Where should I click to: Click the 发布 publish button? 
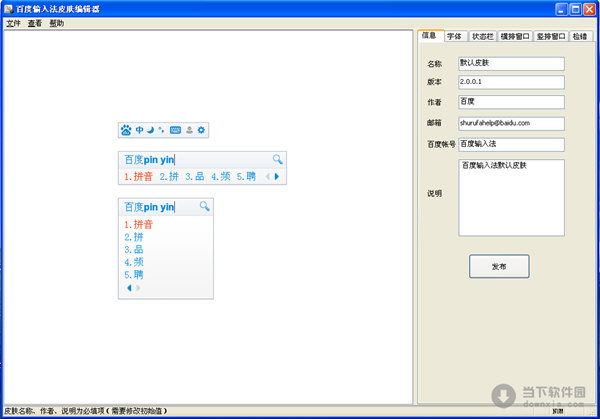pos(499,266)
